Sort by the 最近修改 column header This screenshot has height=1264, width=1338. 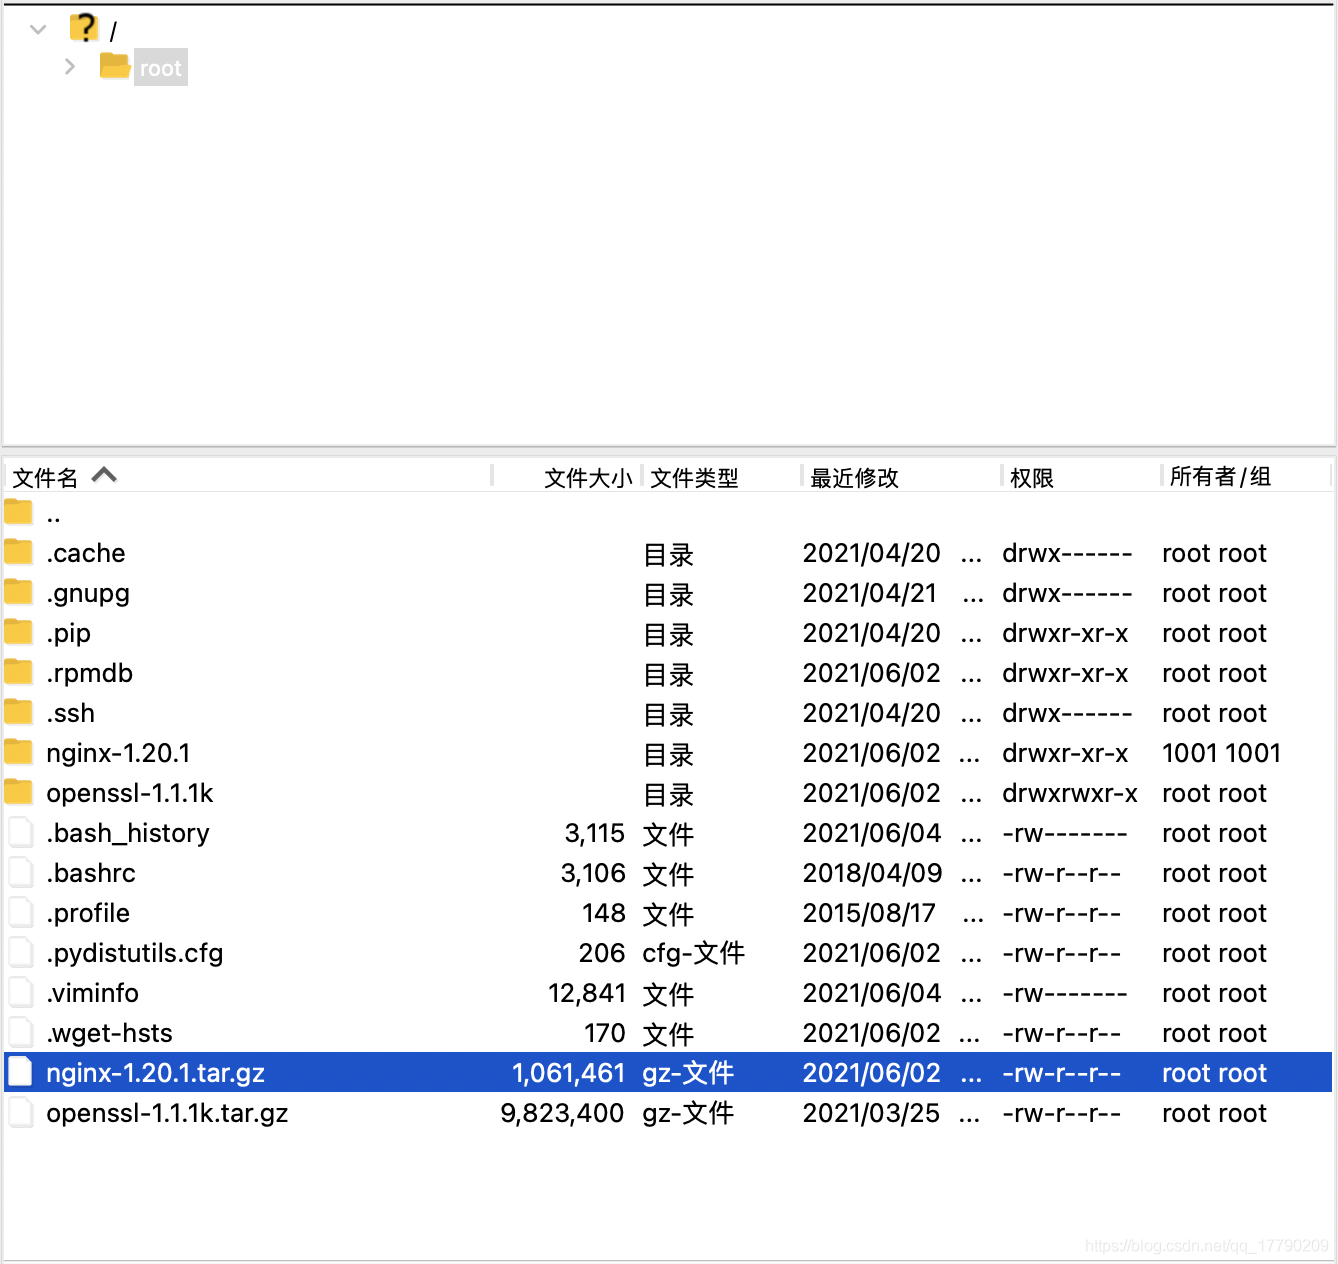tap(854, 478)
